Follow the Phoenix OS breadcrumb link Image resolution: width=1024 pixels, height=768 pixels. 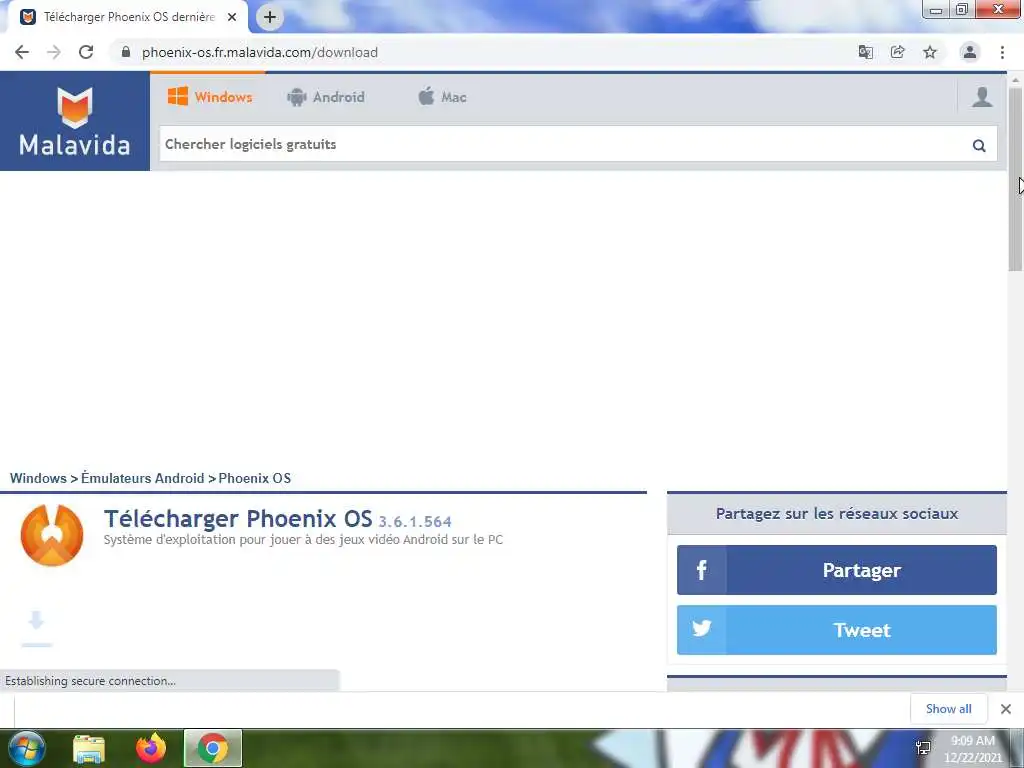(x=255, y=478)
